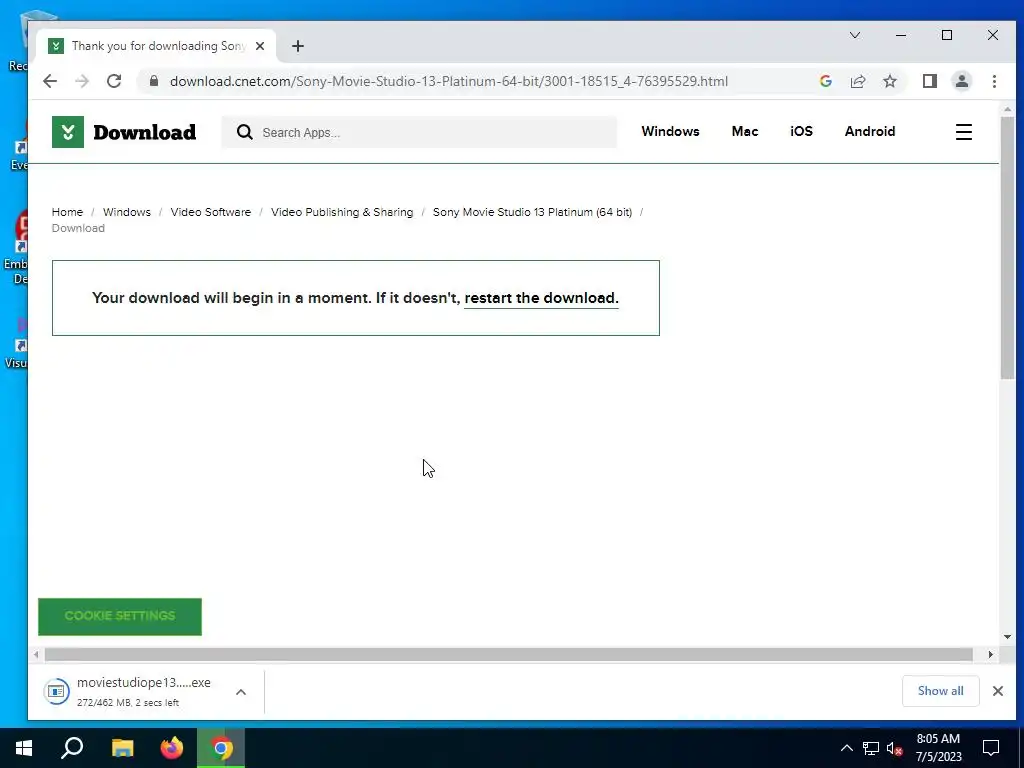1024x768 pixels.
Task: Click Sony Movie Studio 13 Platinum breadcrumb
Action: (532, 212)
